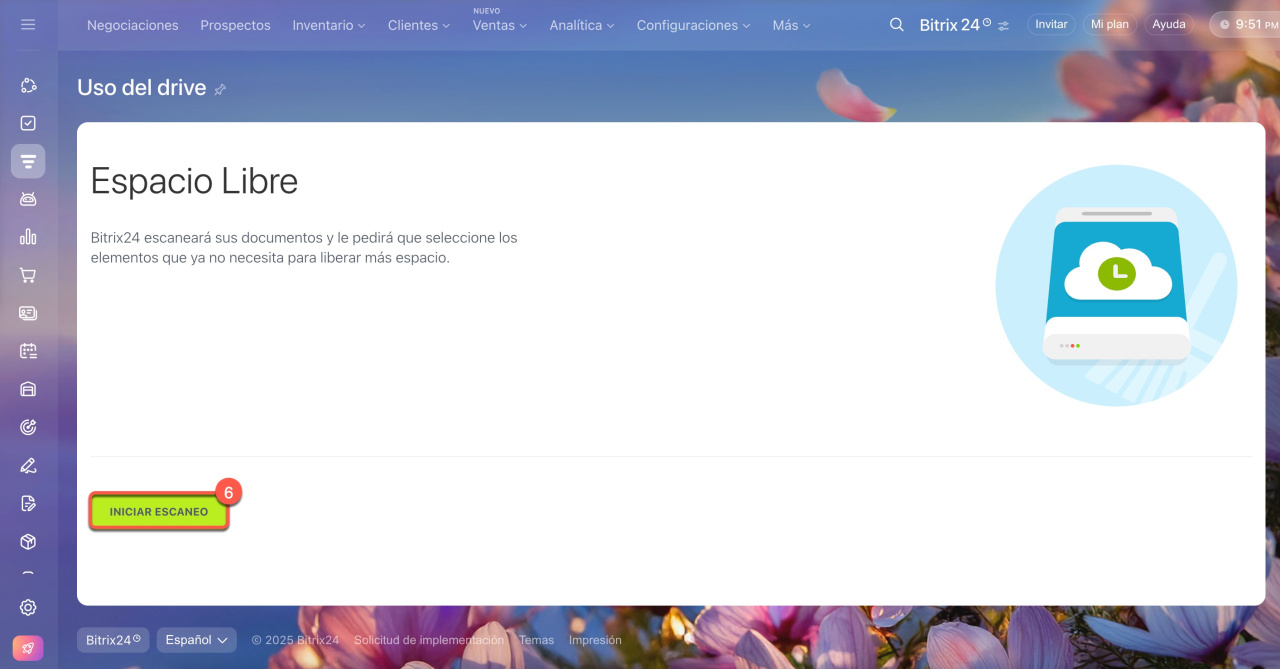Open the calendar icon in sidebar

coord(28,351)
